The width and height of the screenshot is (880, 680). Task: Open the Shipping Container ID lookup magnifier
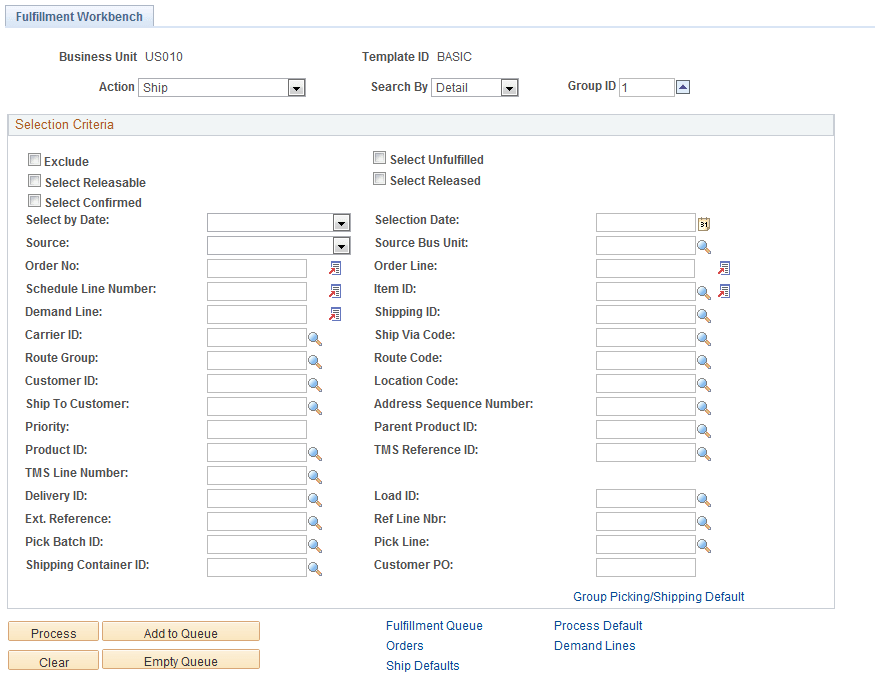point(314,567)
